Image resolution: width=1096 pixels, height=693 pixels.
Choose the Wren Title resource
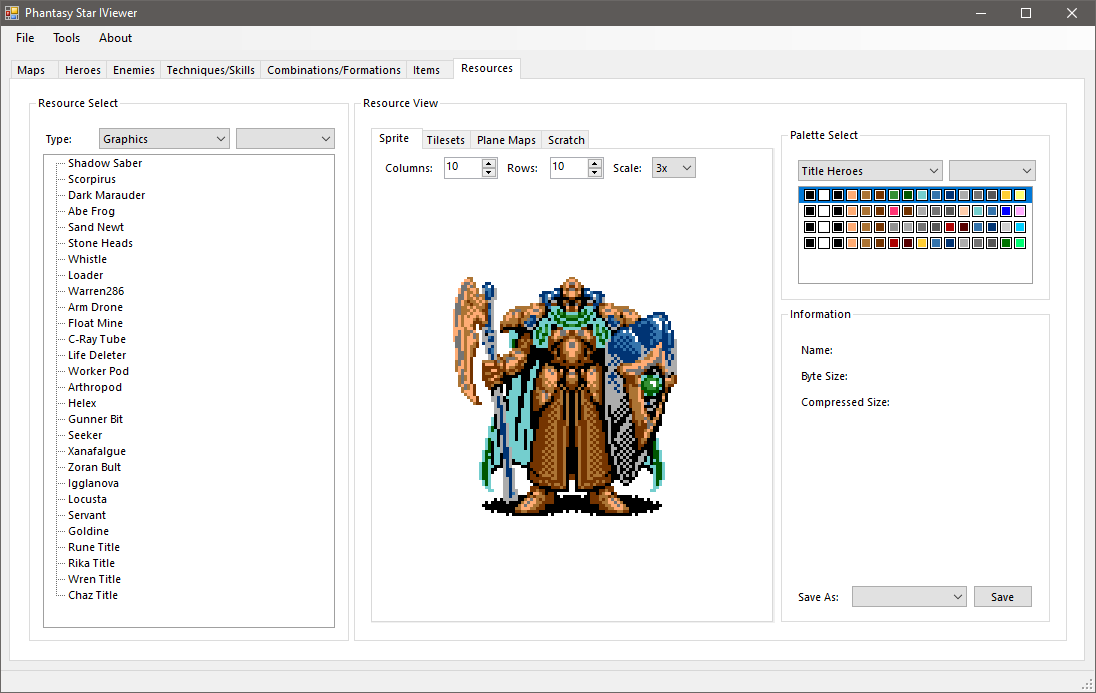coord(94,580)
